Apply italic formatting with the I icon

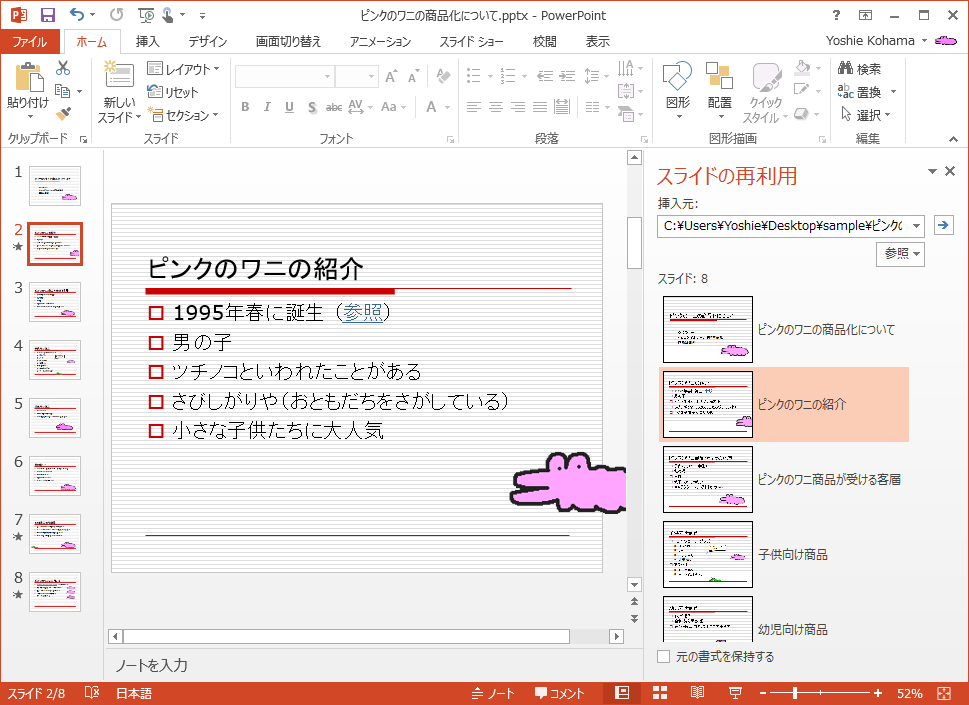pos(267,107)
